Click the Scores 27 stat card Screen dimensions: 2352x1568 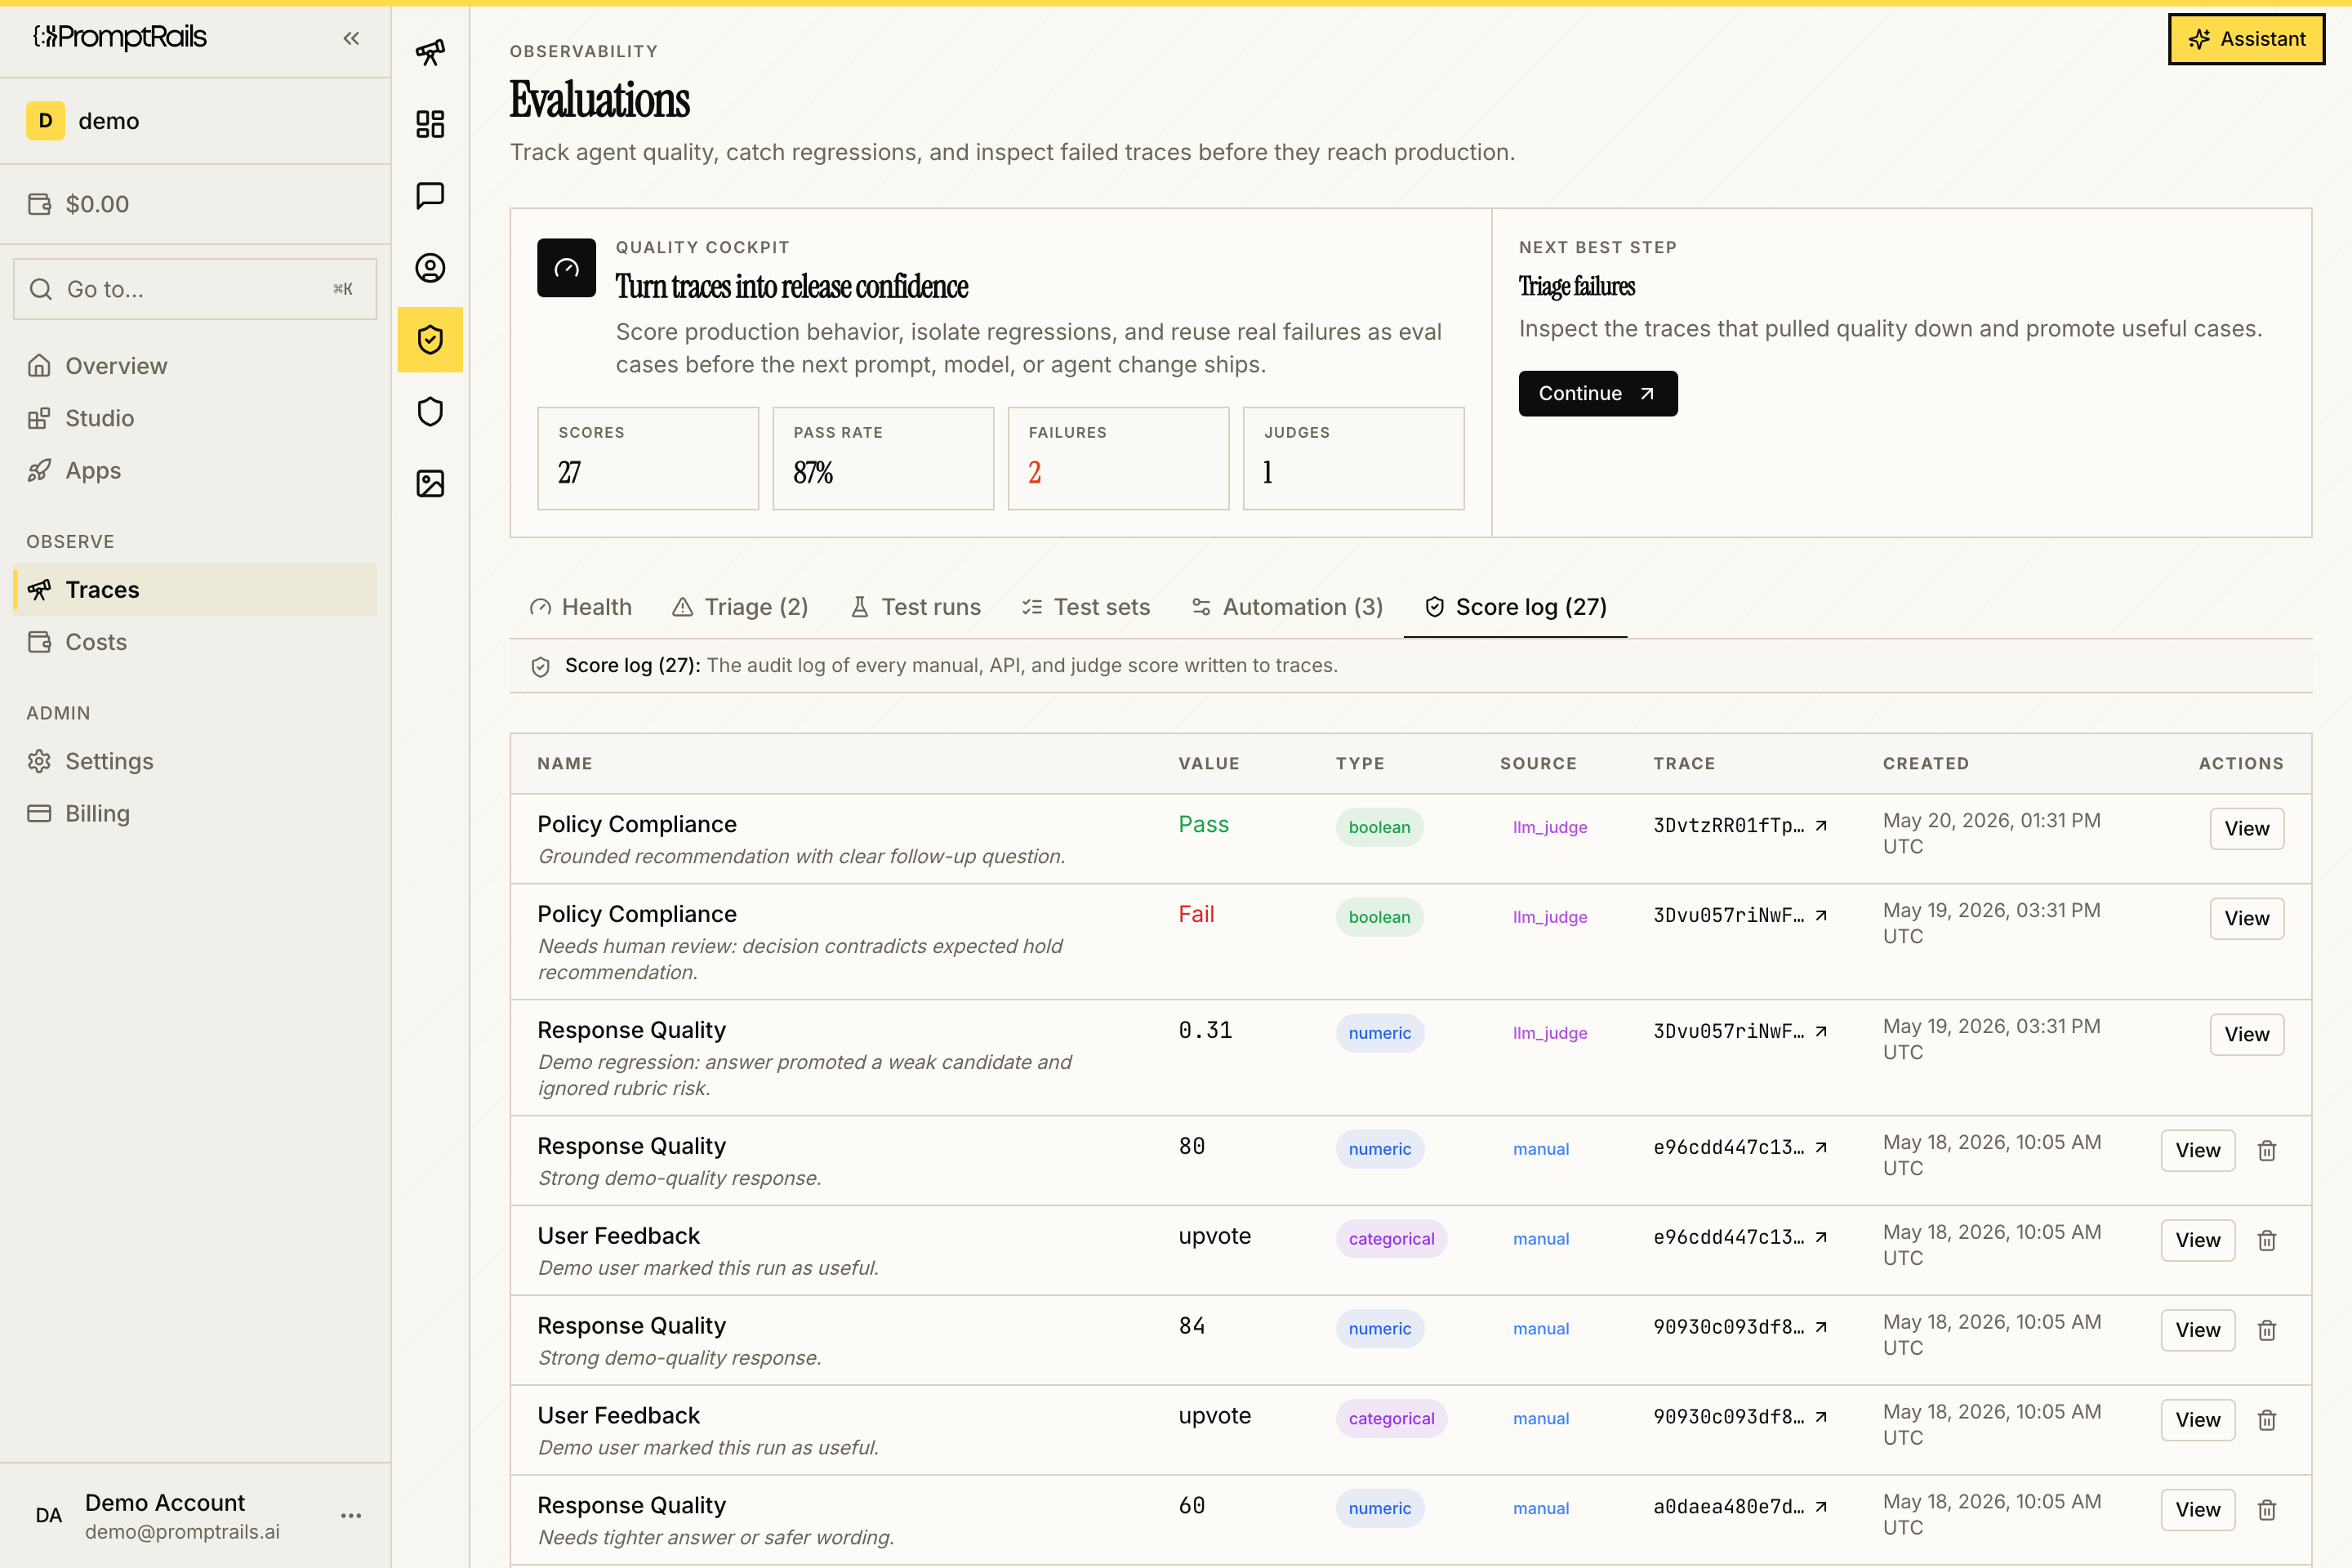[648, 458]
